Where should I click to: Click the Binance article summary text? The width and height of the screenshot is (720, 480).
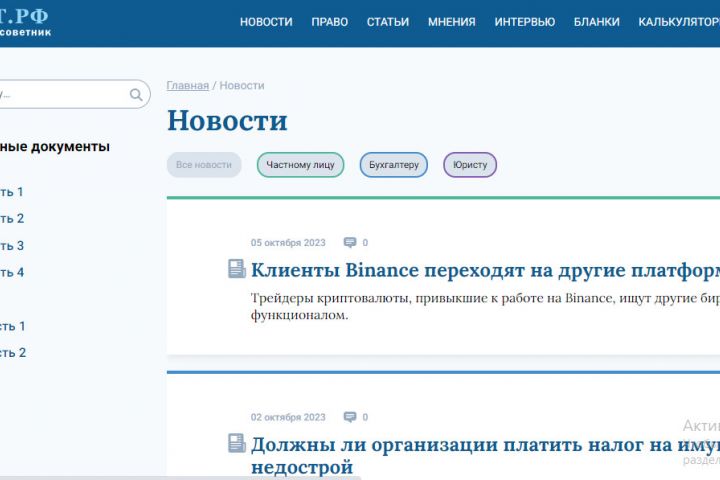(485, 306)
